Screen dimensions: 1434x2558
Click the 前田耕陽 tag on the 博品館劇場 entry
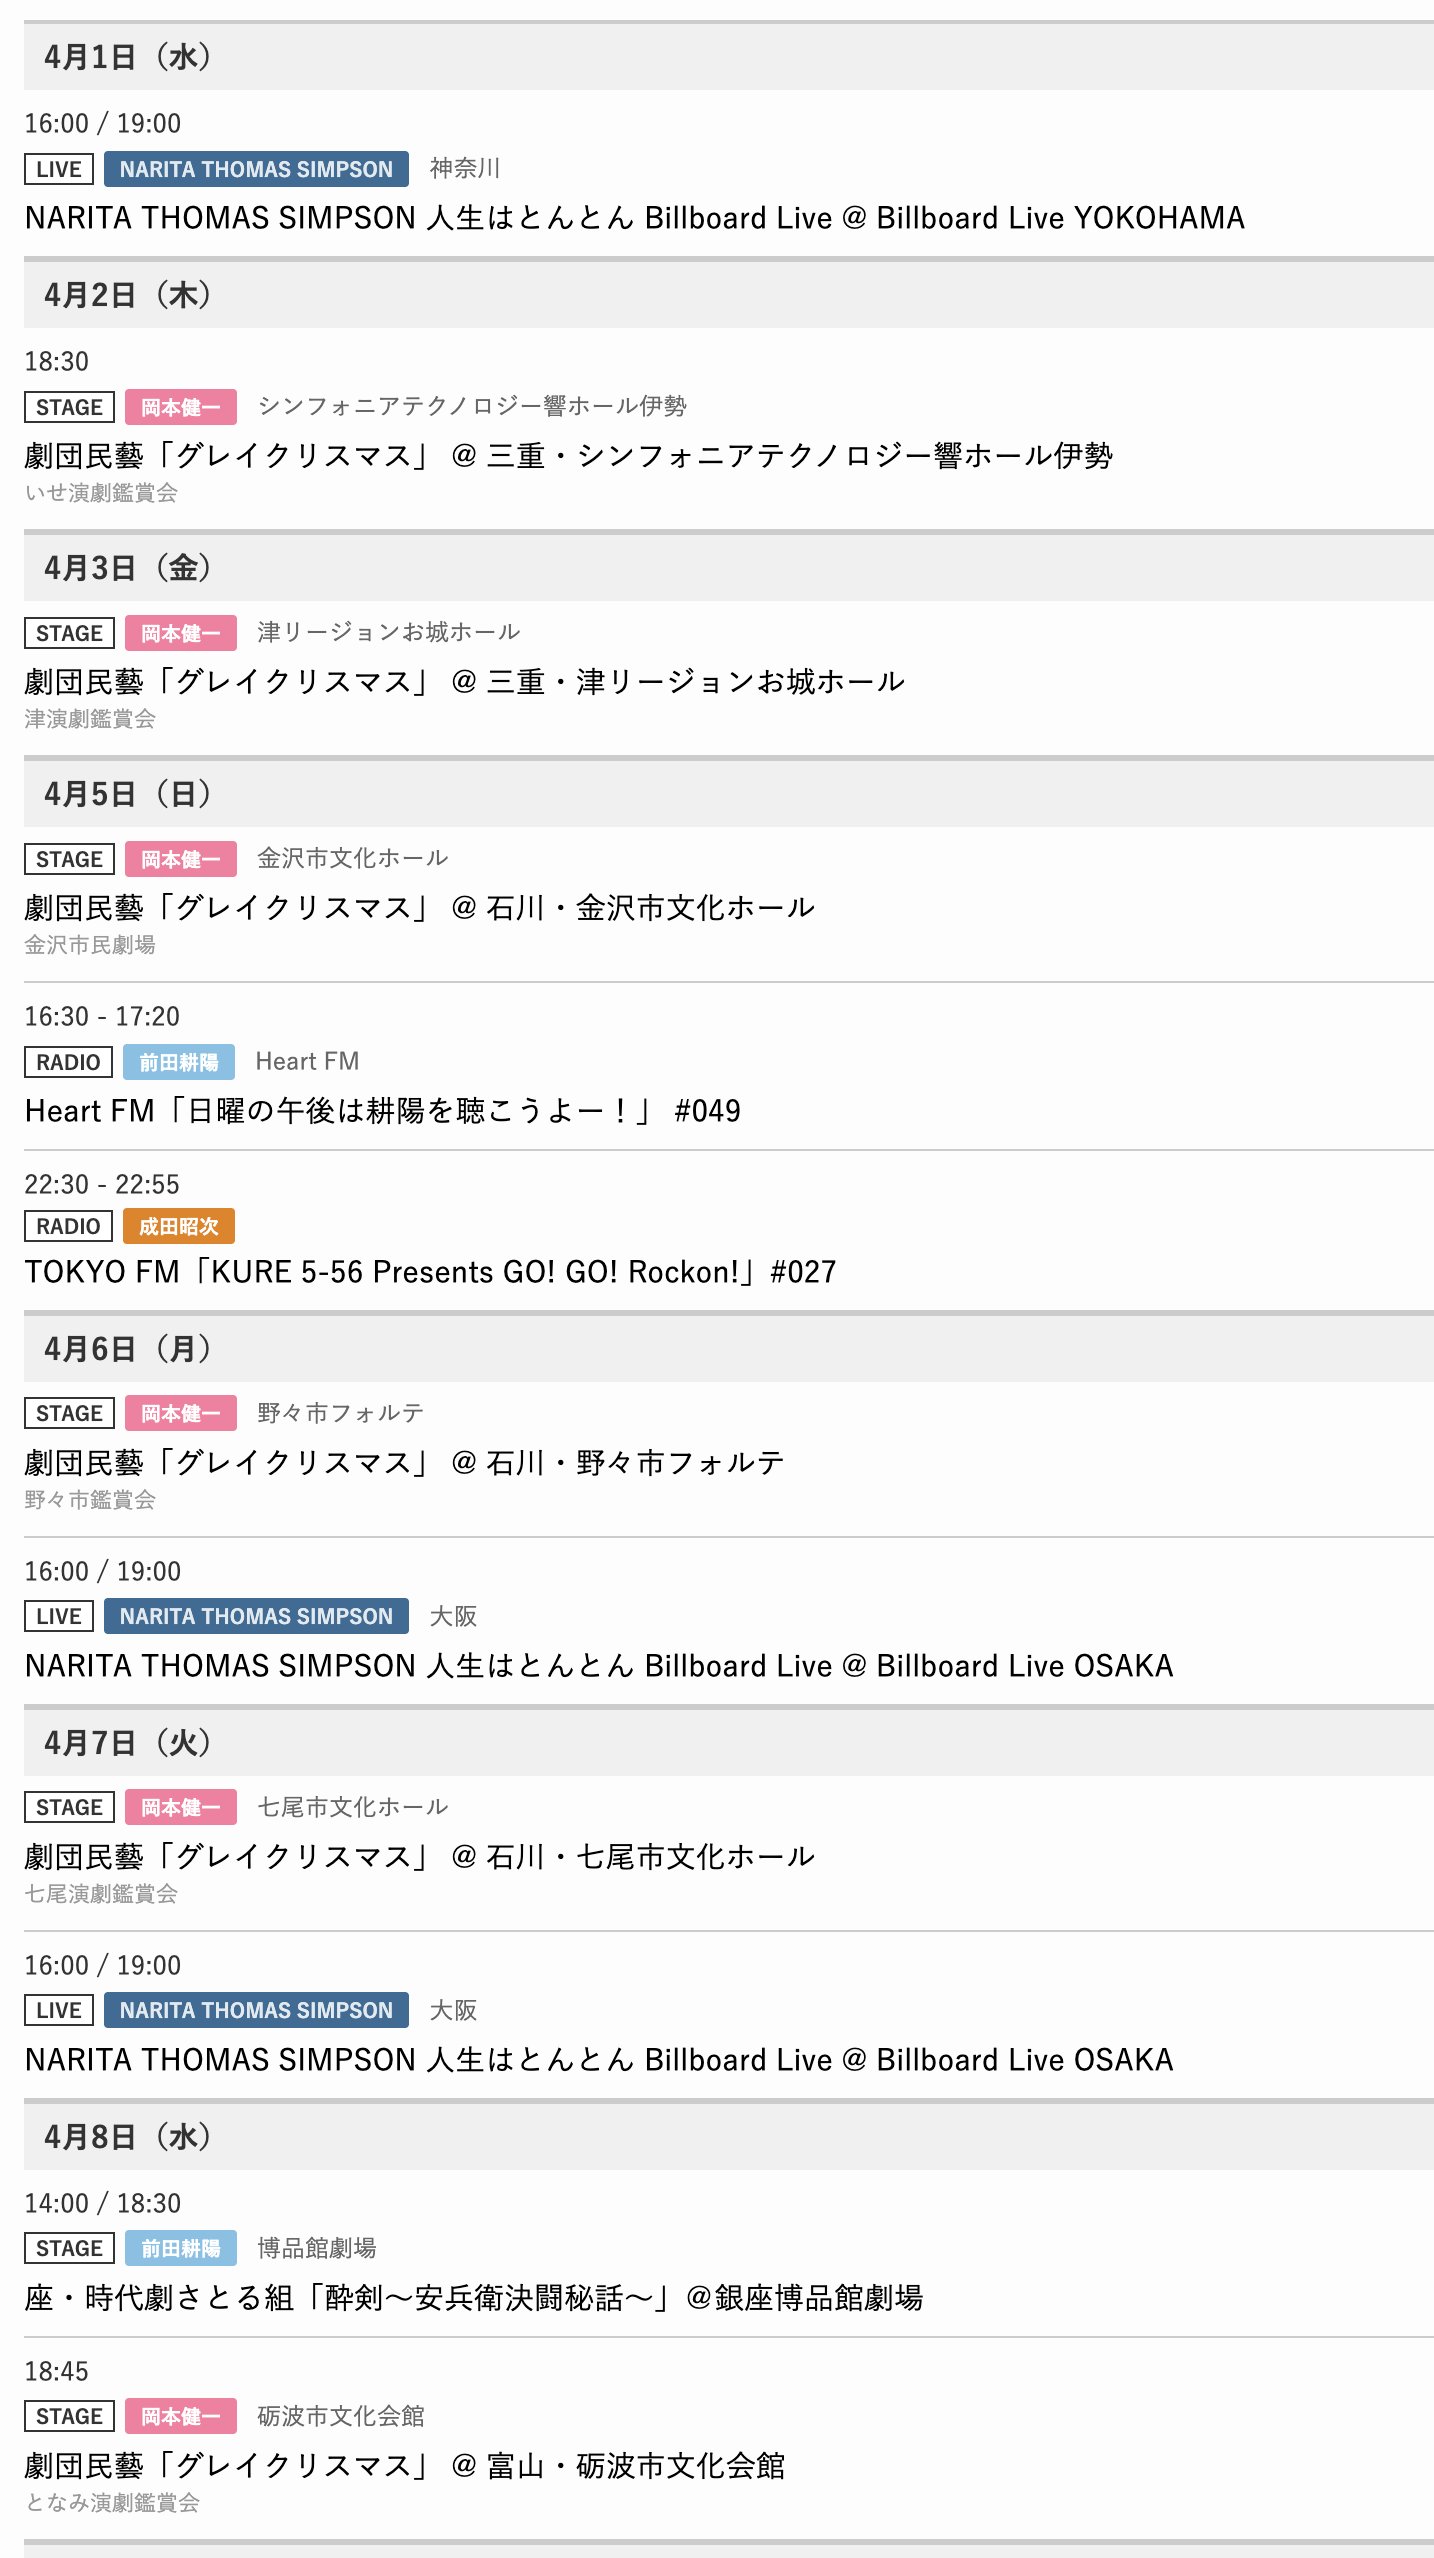point(180,2249)
